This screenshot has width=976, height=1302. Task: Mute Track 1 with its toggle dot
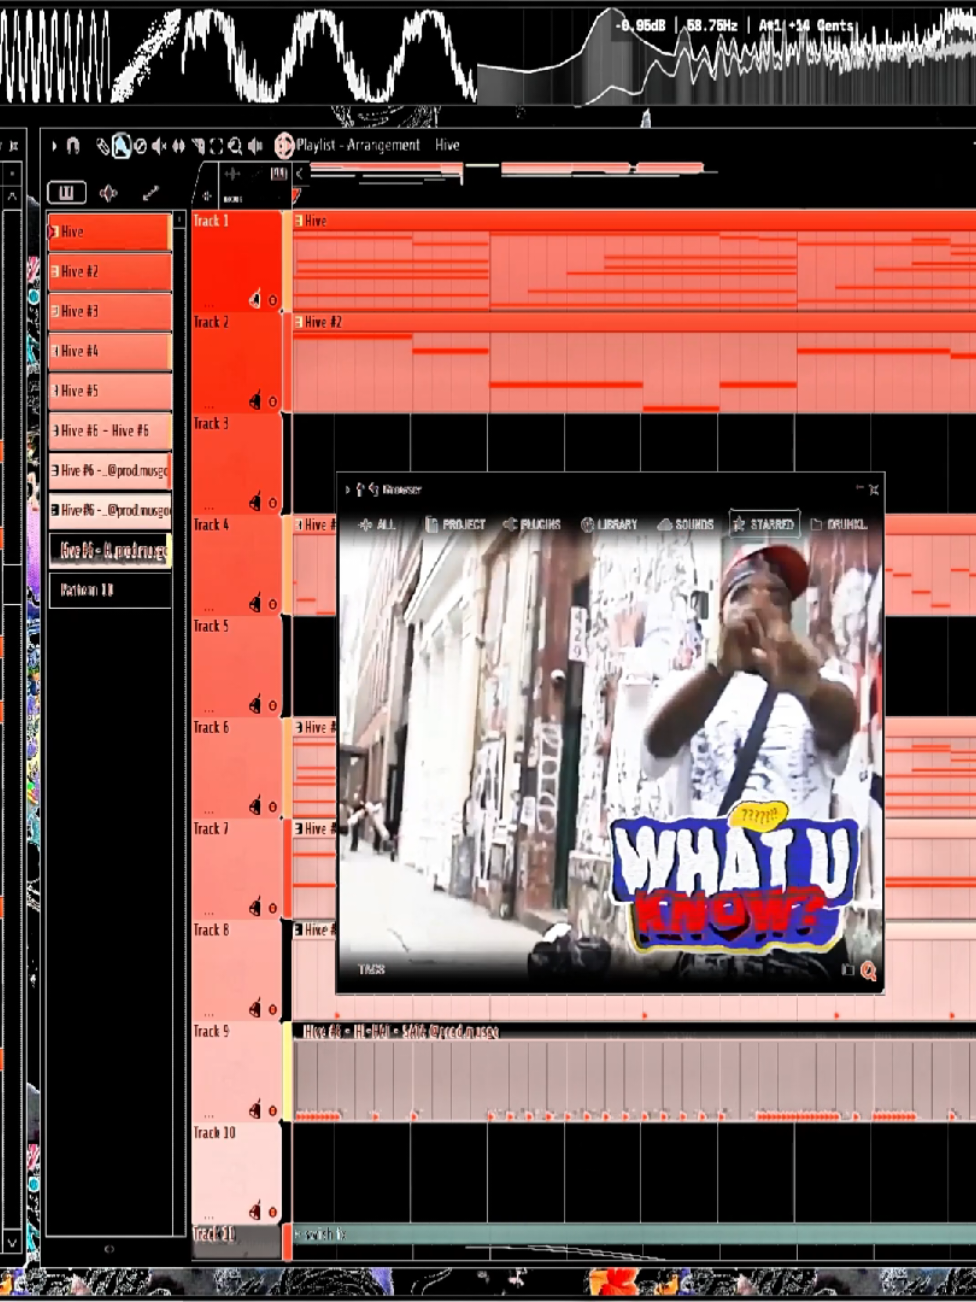[272, 300]
